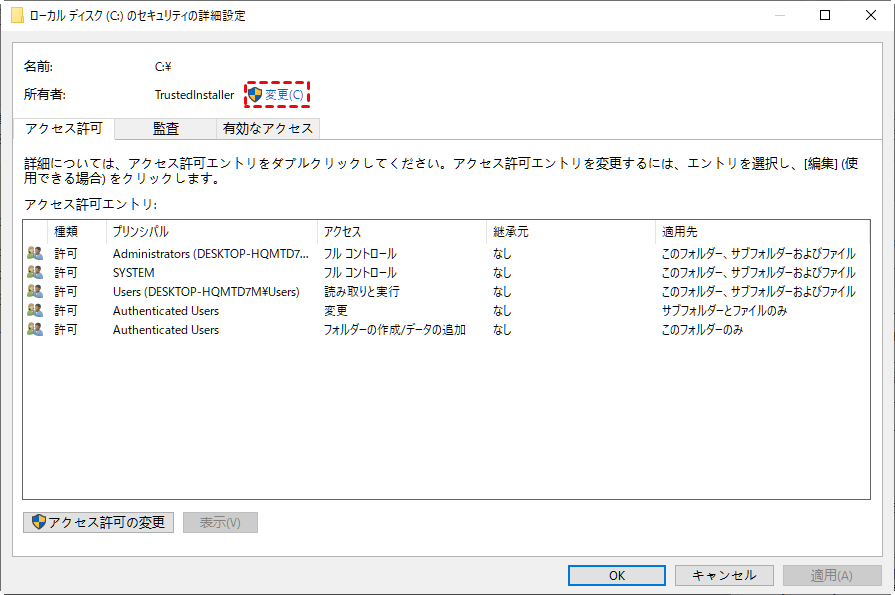Select the SYSTEM principal entry
The image size is (895, 595).
(x=134, y=272)
